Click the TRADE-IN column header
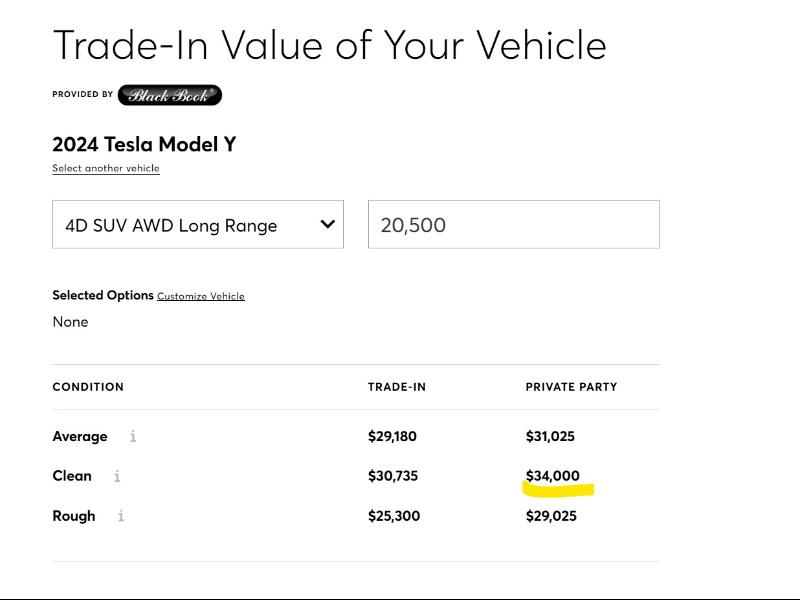This screenshot has width=800, height=600. 397,387
